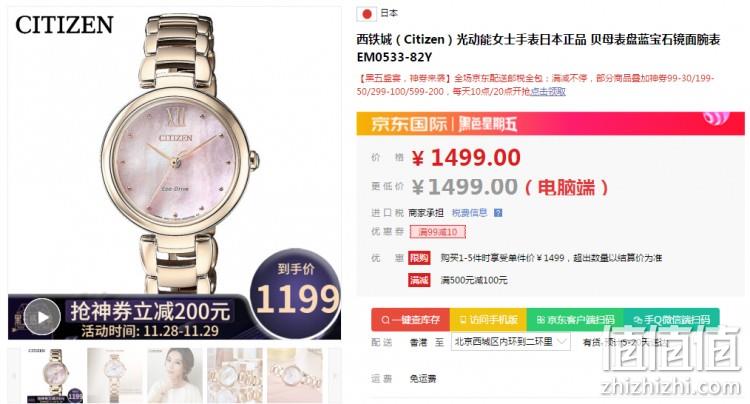Select the thumbnail with the female model
This screenshot has width=750, height=404.
coord(175,375)
